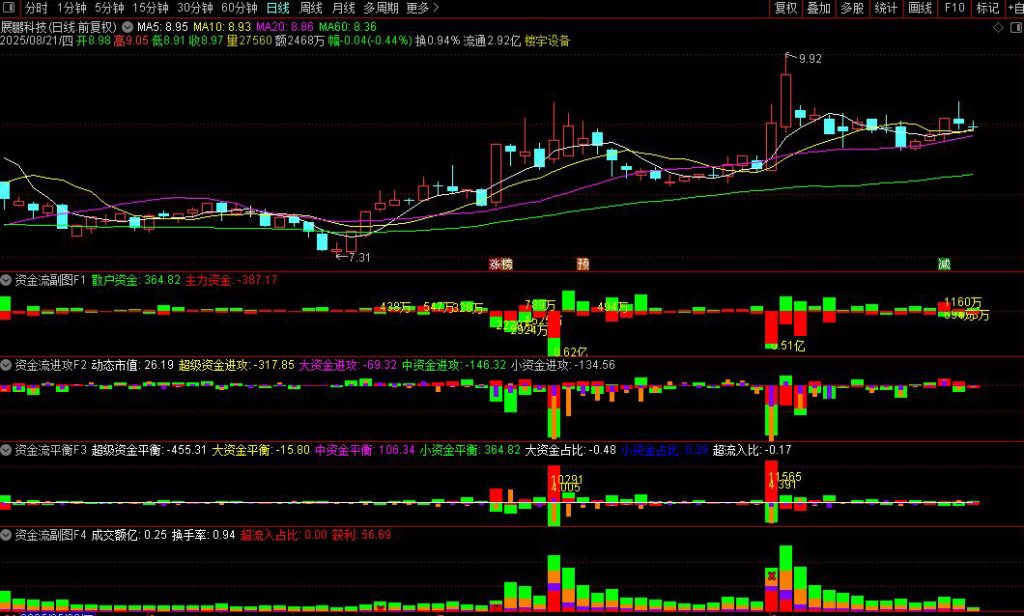Image resolution: width=1024 pixels, height=616 pixels.
Task: Expand the 资金流副图F1 indicator menu
Action: click(7, 281)
